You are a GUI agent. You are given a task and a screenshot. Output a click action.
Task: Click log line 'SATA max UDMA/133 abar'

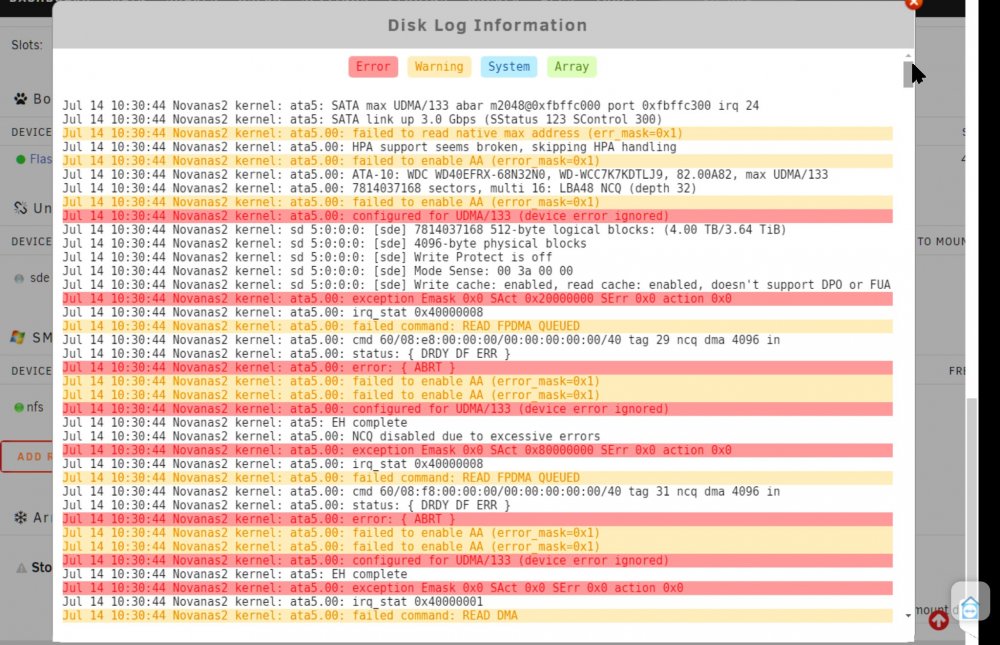point(411,105)
